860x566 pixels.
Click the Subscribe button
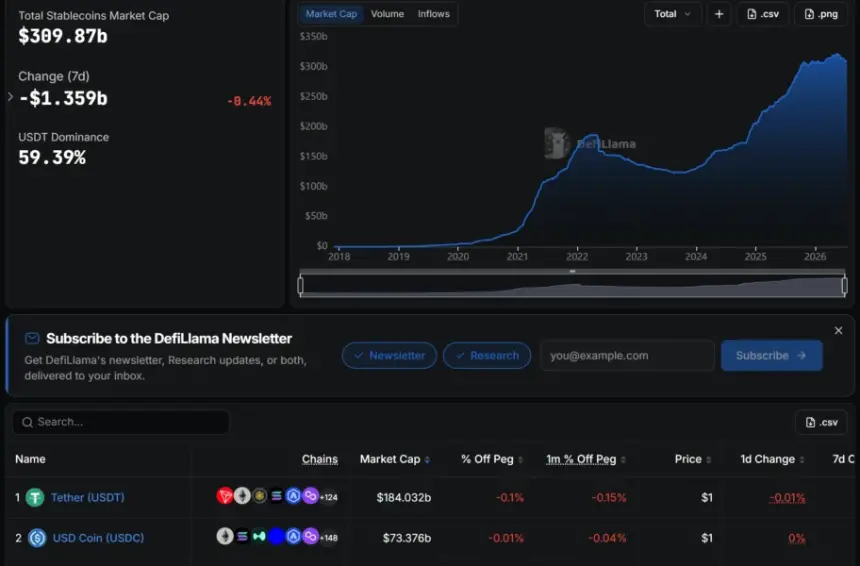coord(772,355)
